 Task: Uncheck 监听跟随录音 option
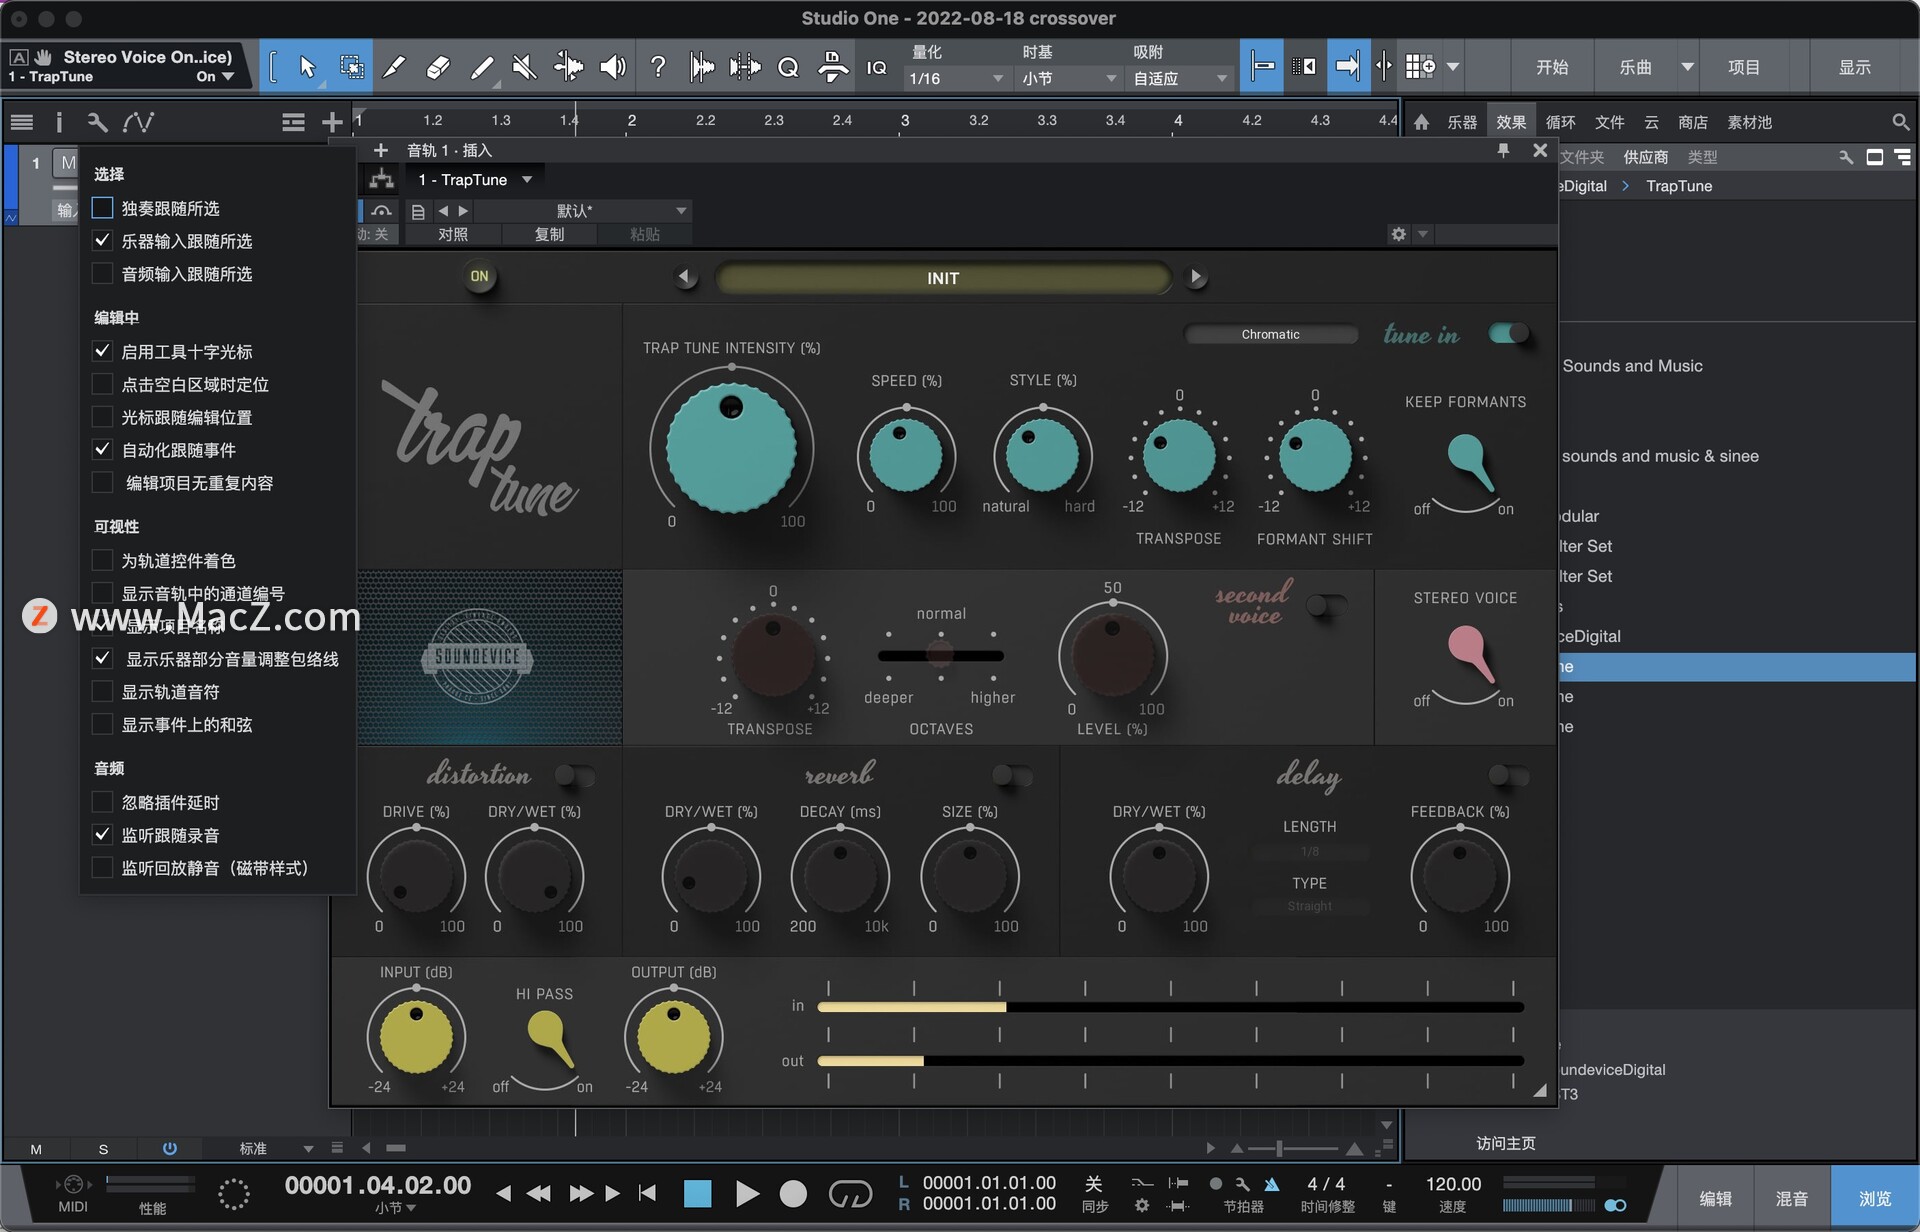coord(102,835)
